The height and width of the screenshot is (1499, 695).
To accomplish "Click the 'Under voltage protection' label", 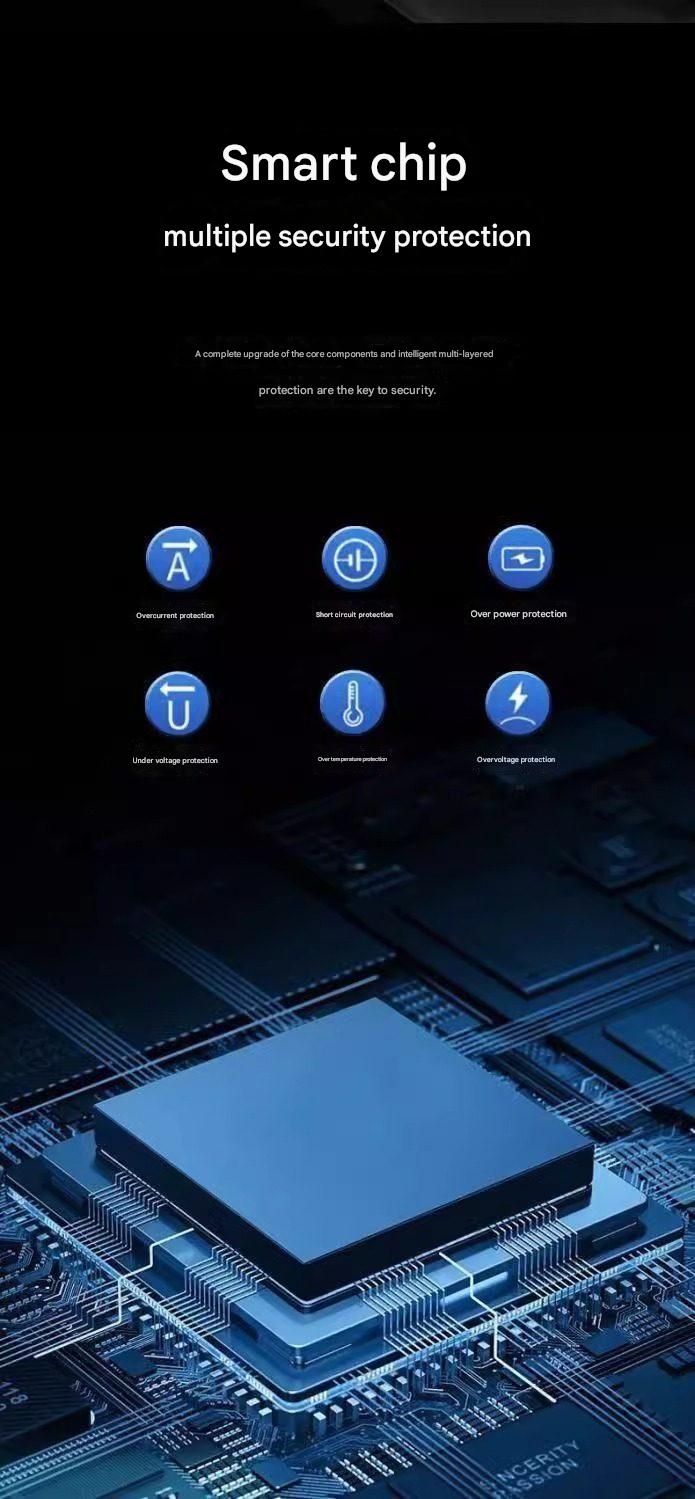I will [x=175, y=761].
